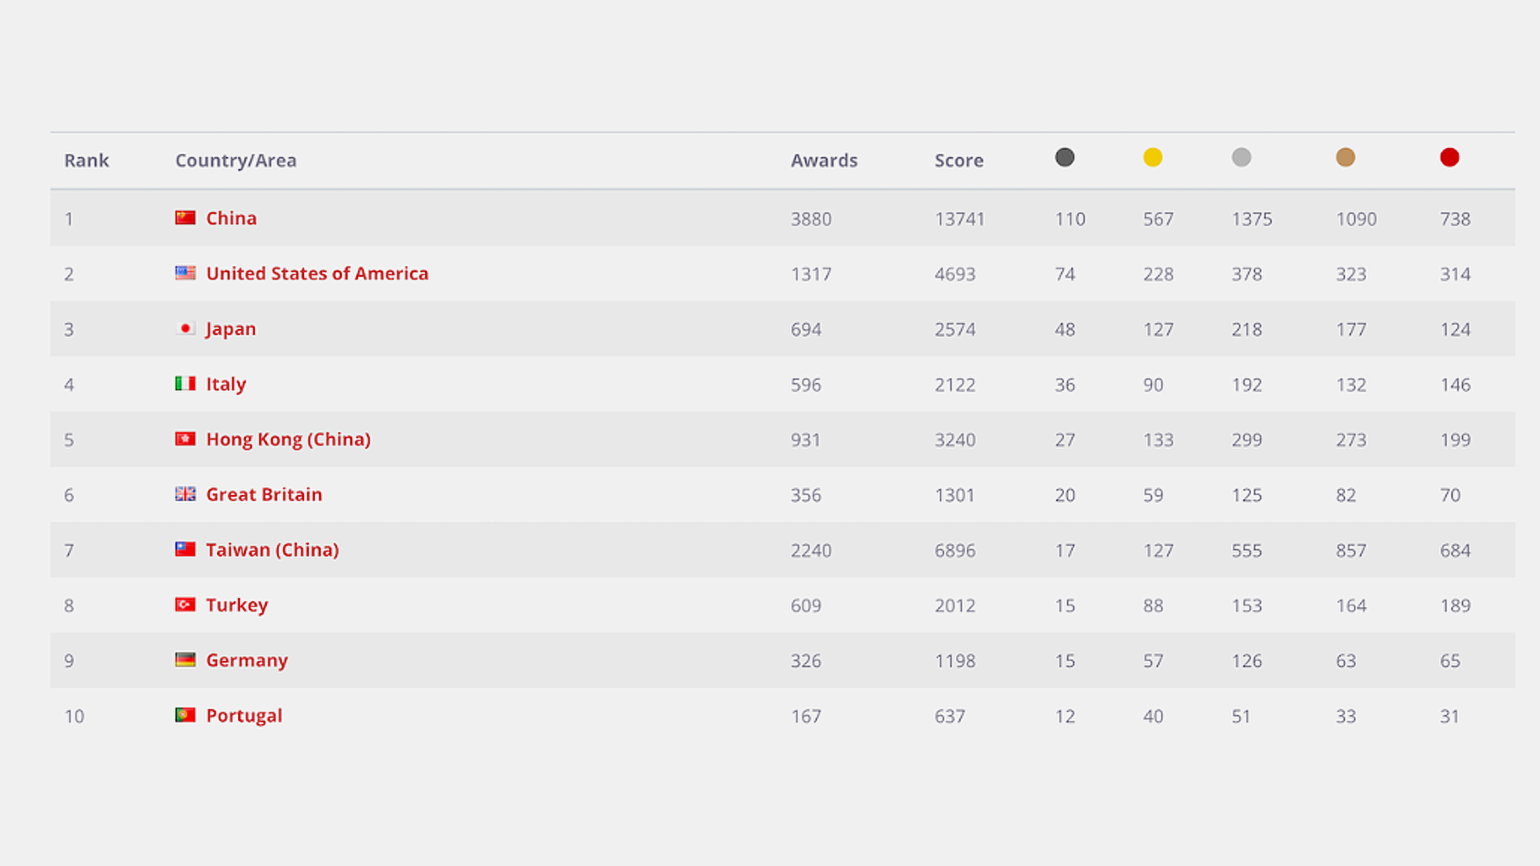
Task: Open the United States of America link
Action: tap(317, 273)
